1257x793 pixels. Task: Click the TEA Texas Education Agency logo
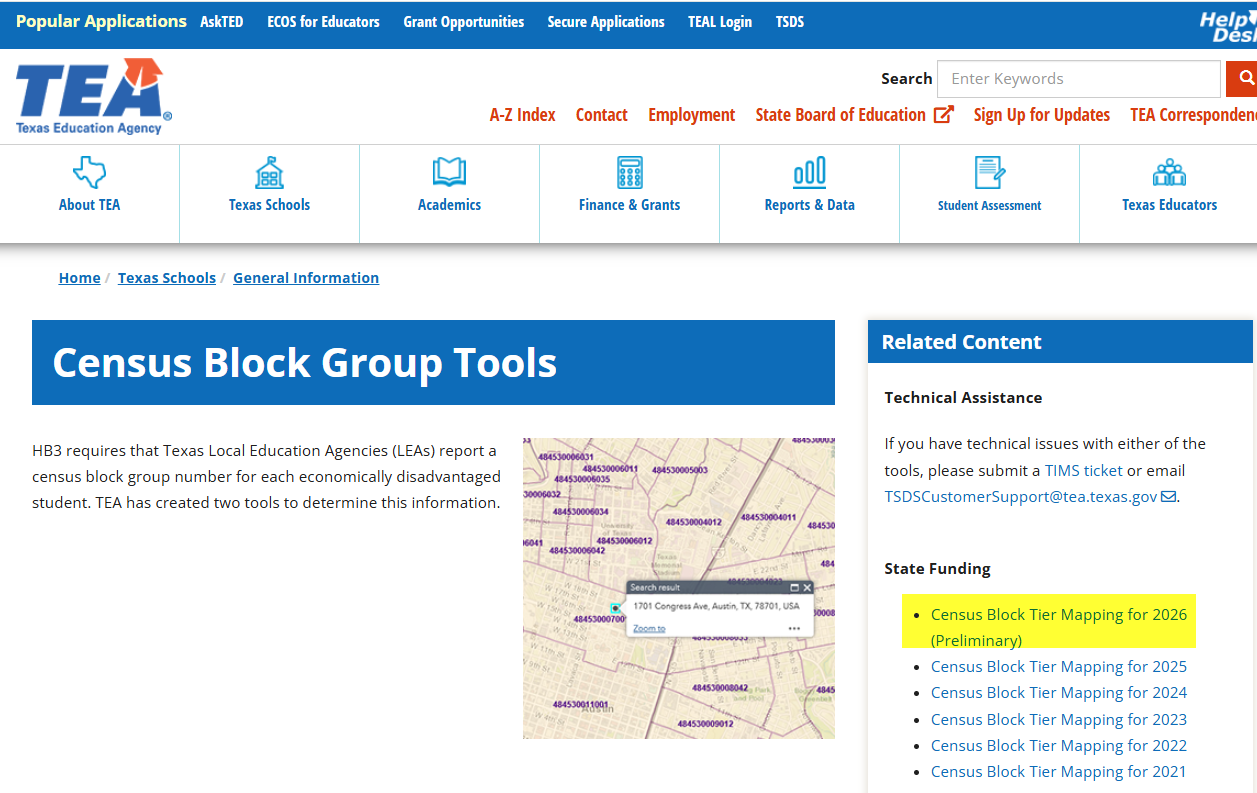point(93,96)
